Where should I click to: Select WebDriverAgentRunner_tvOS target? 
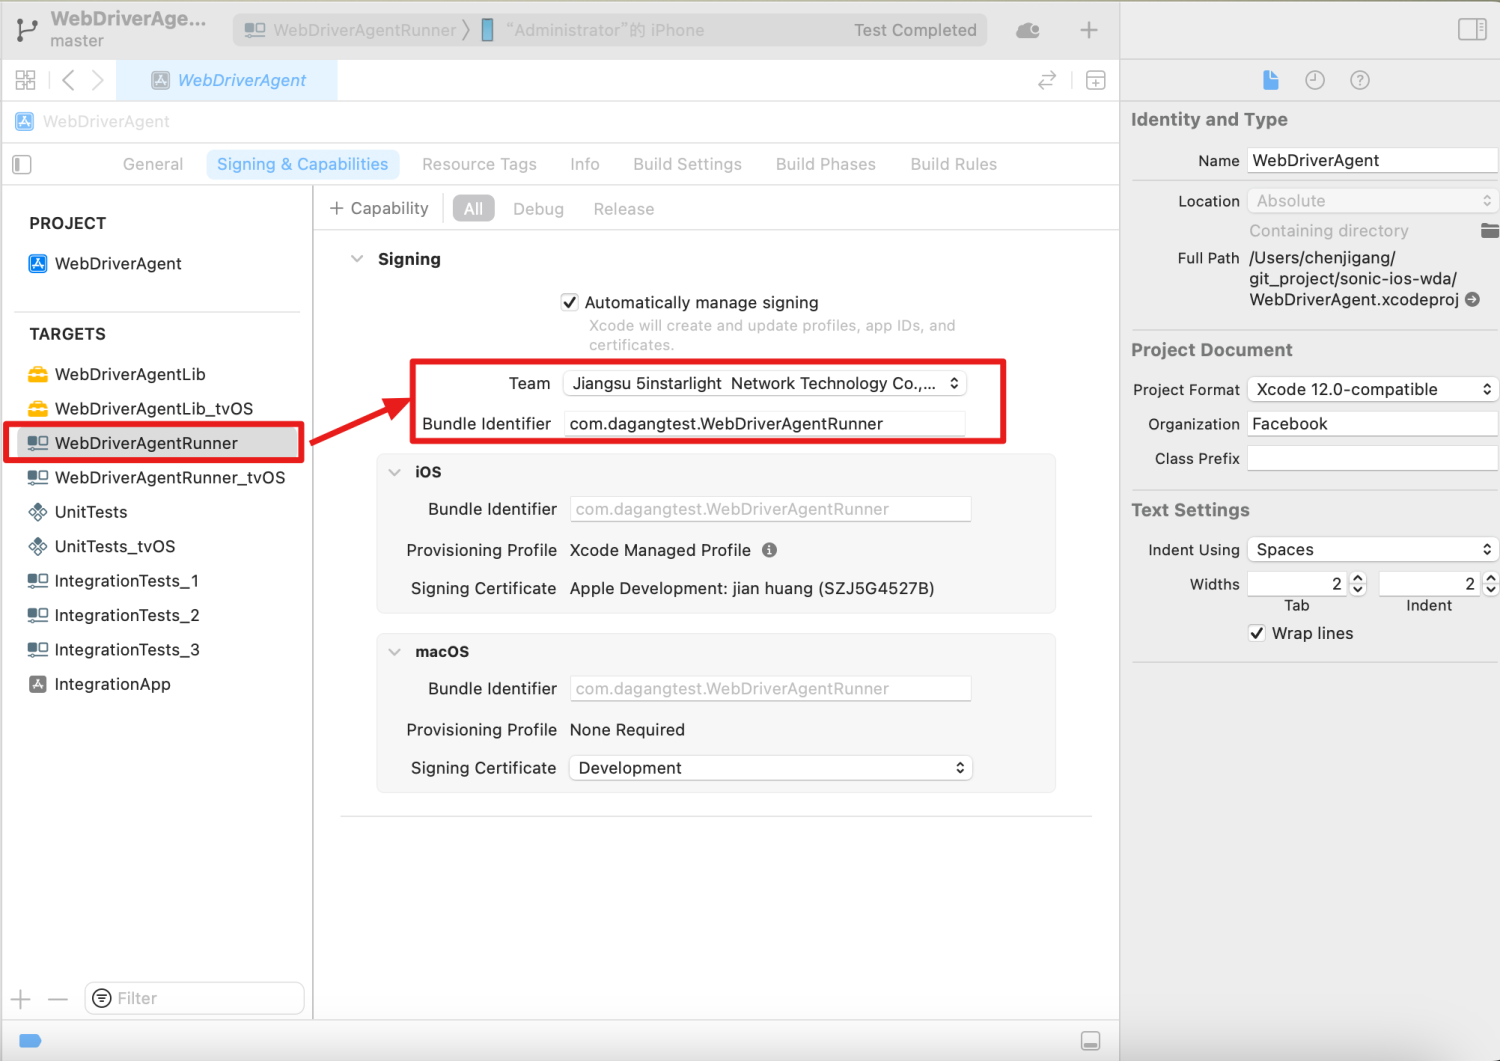click(x=157, y=477)
